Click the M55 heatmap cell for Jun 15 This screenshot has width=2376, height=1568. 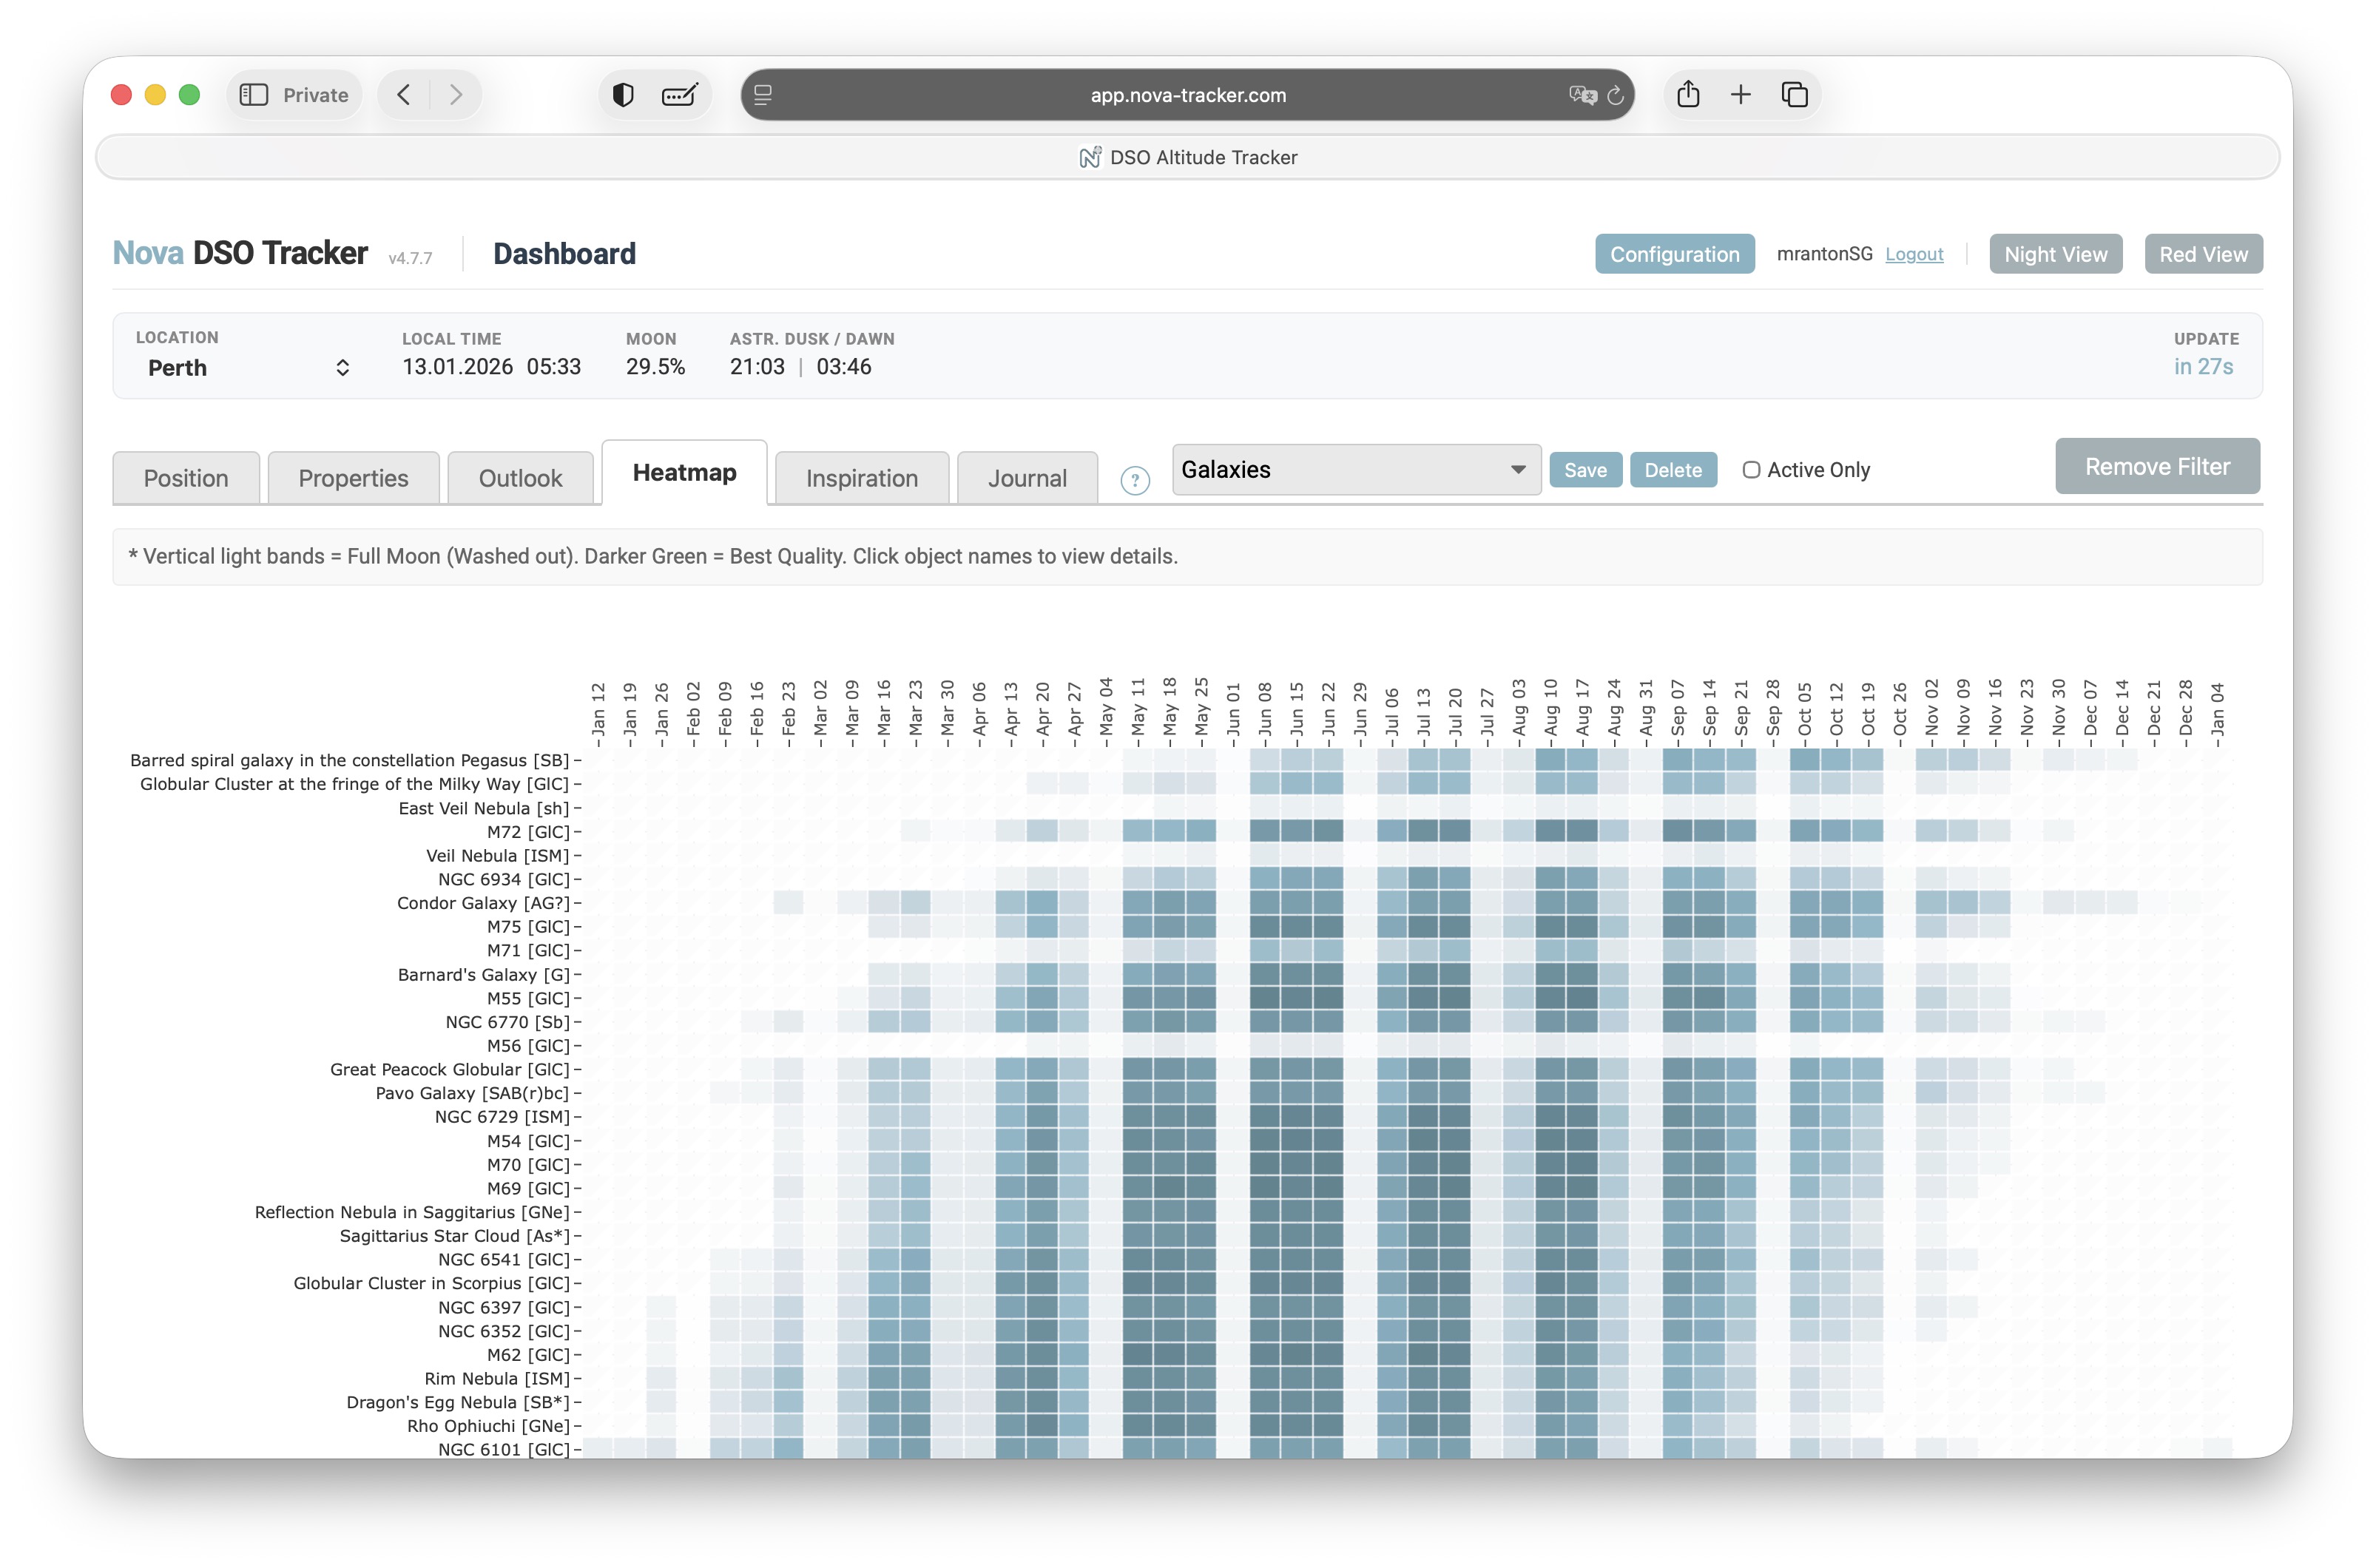1297,998
